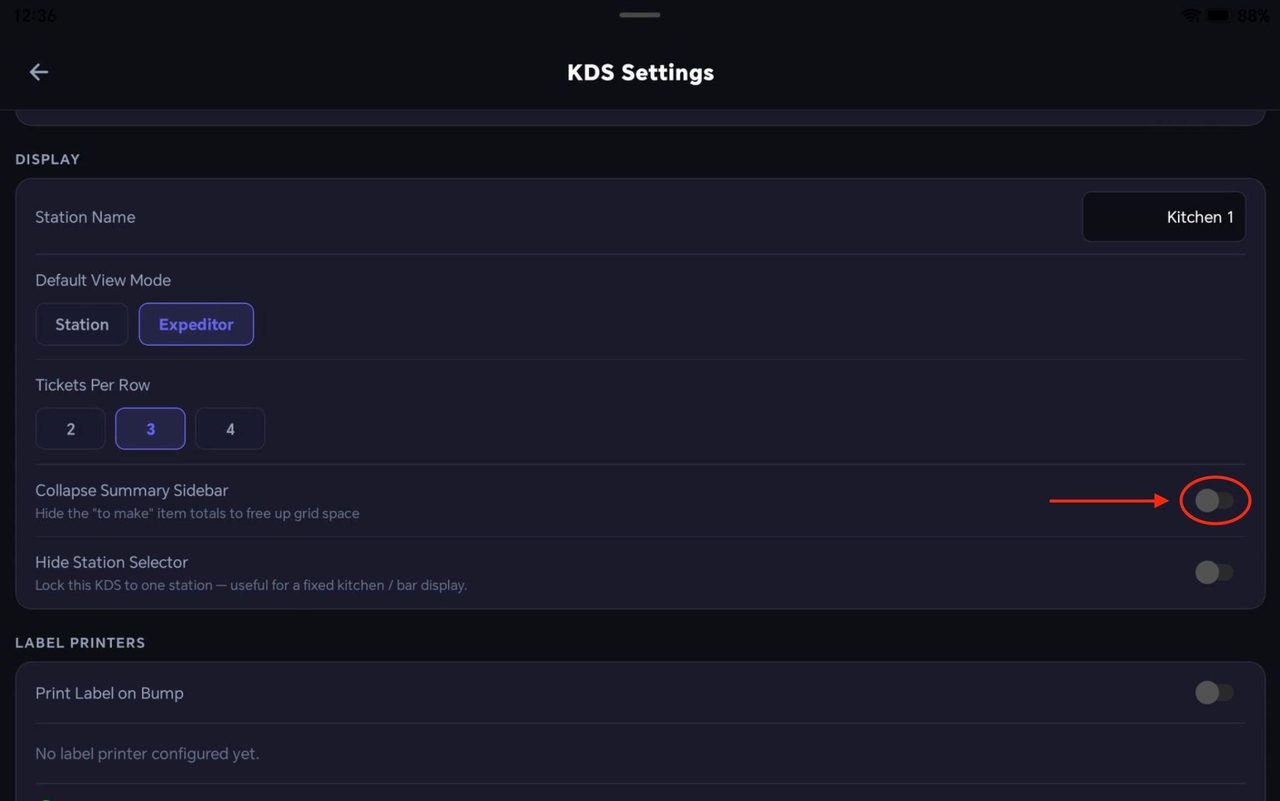The width and height of the screenshot is (1280, 801).
Task: Tap the Wi-Fi status icon
Action: [x=1190, y=15]
